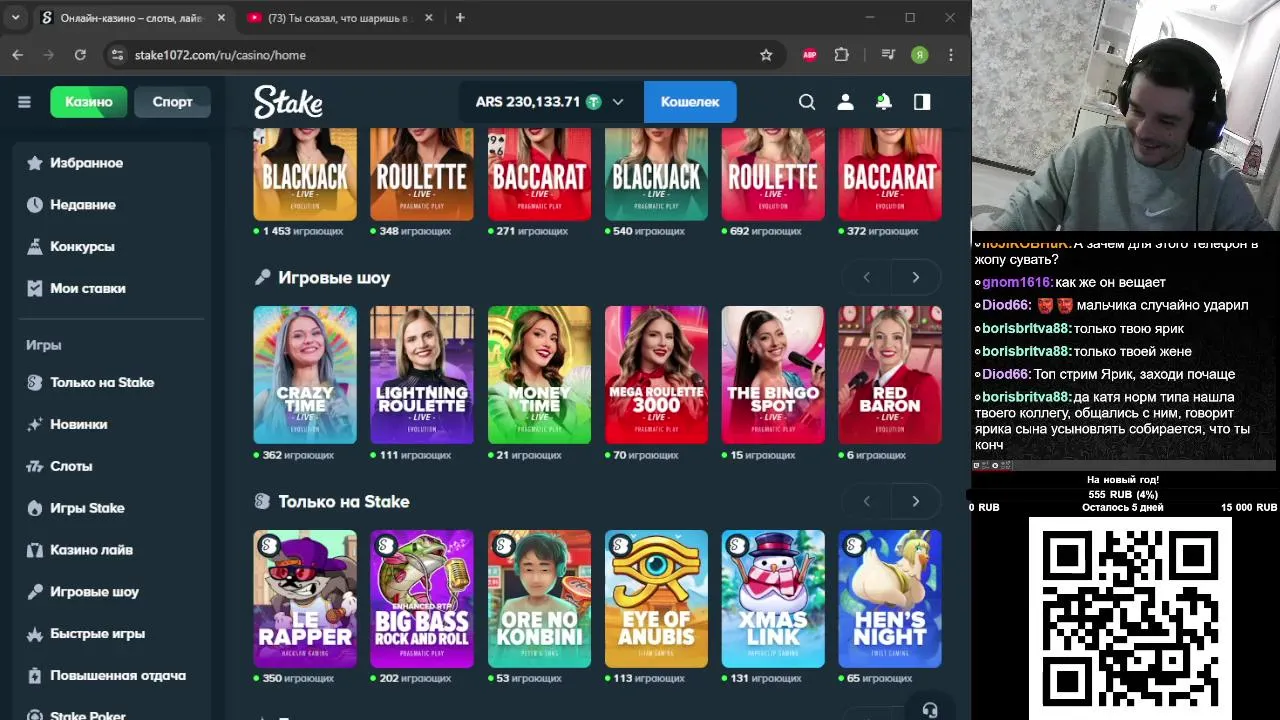
Task: Open the tab search dropdown arrow
Action: [15, 18]
